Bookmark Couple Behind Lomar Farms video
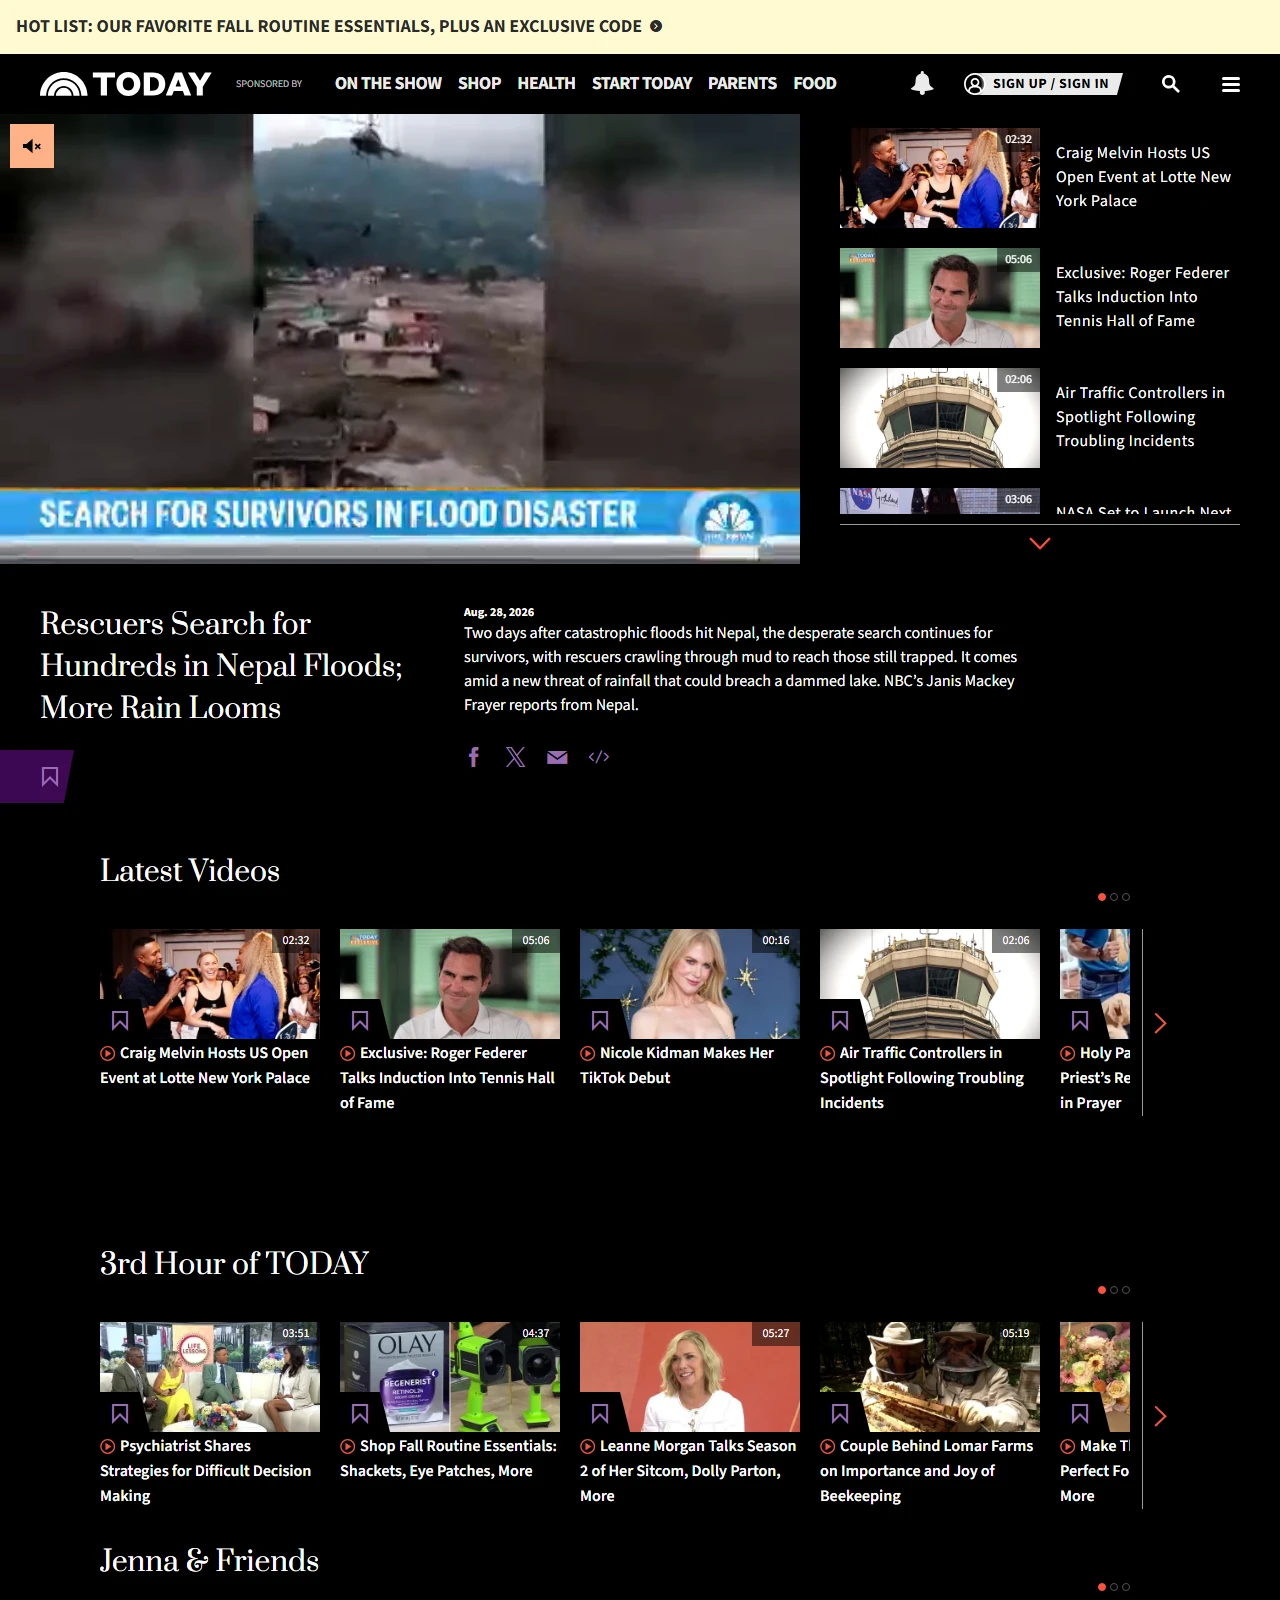The width and height of the screenshot is (1280, 1600). [840, 1414]
